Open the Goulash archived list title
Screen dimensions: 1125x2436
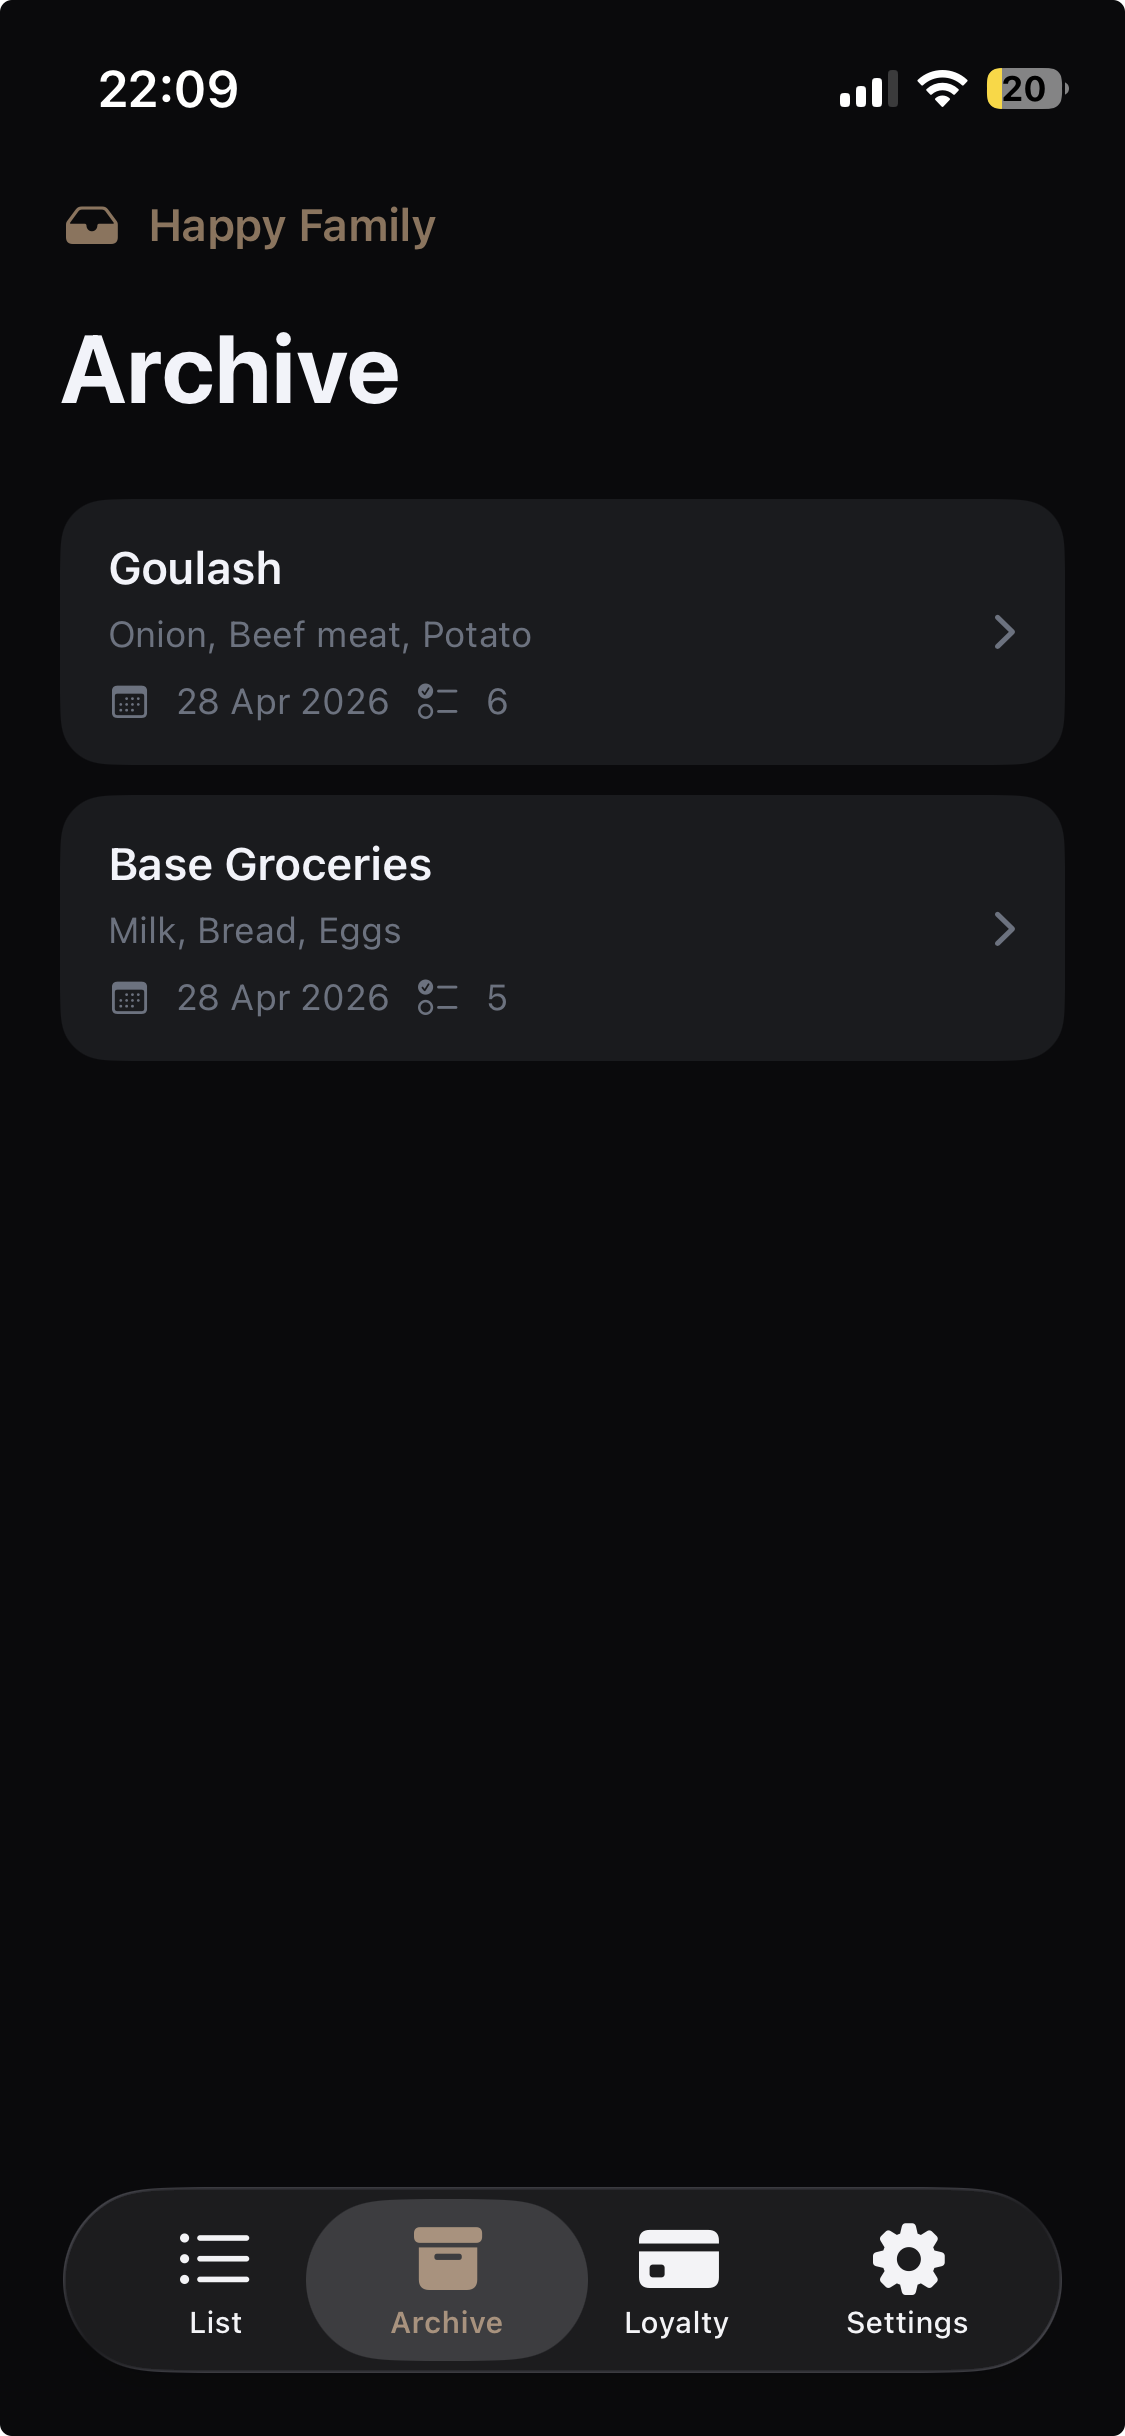click(x=196, y=569)
